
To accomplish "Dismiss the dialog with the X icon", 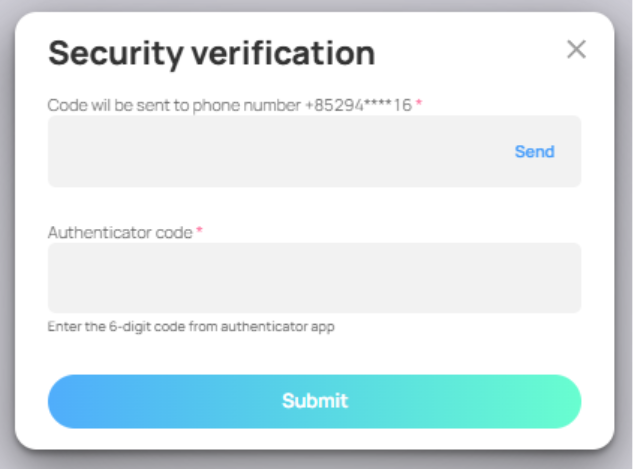I will click(576, 50).
